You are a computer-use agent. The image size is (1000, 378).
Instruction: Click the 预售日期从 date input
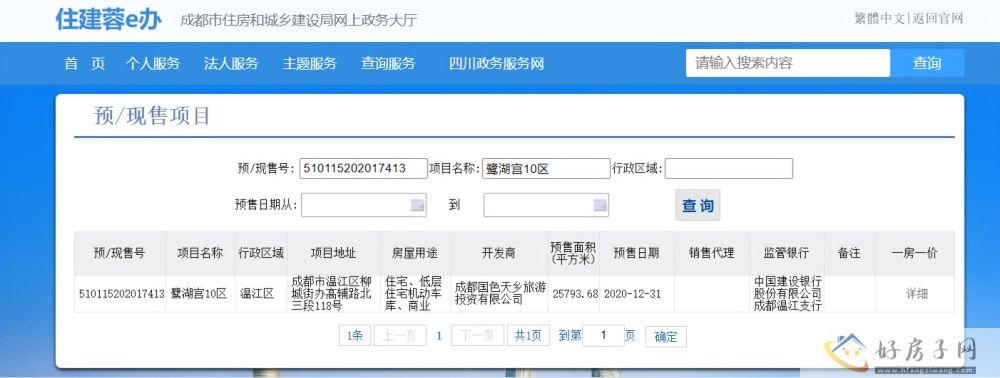coord(364,205)
